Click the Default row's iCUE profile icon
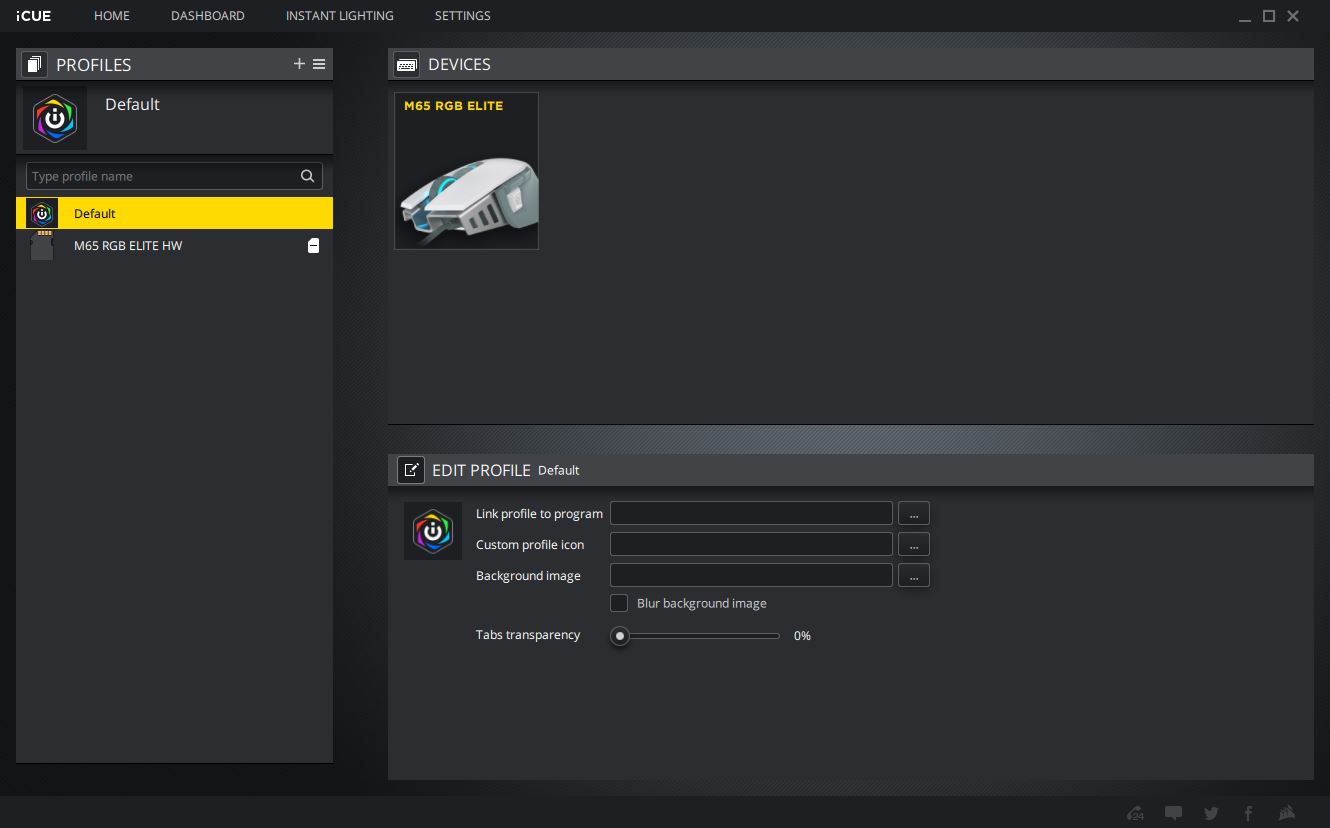This screenshot has width=1330, height=828. click(42, 213)
